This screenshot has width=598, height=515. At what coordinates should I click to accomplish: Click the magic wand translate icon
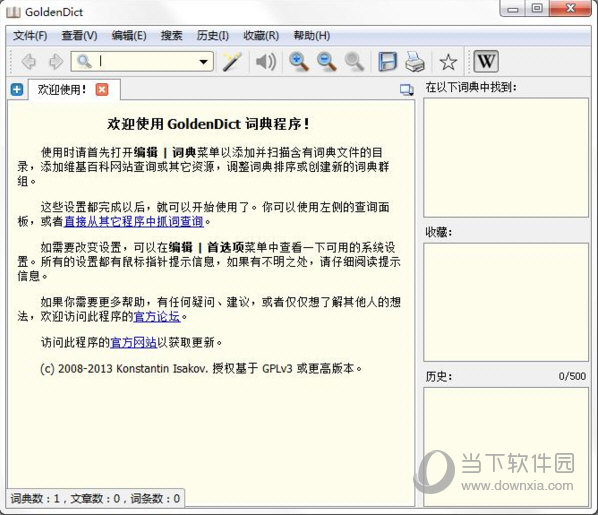click(x=231, y=61)
